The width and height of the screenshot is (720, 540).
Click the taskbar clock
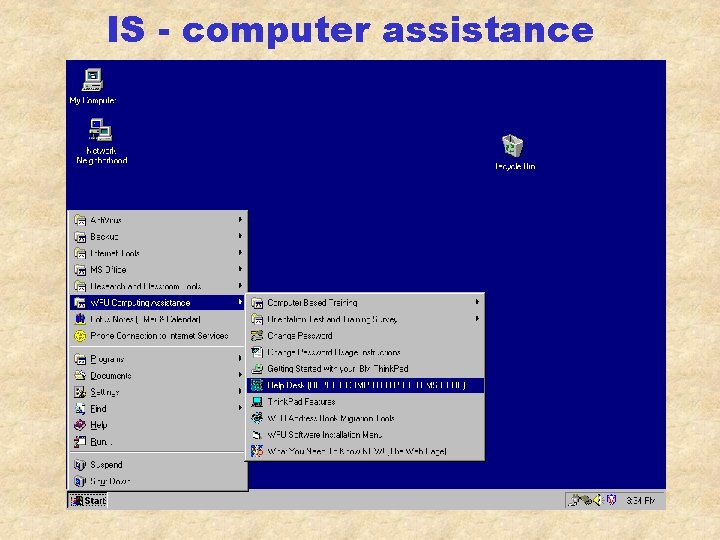(x=641, y=501)
